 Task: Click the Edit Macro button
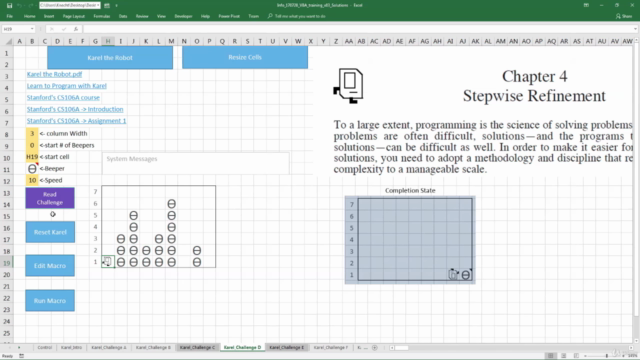50,266
